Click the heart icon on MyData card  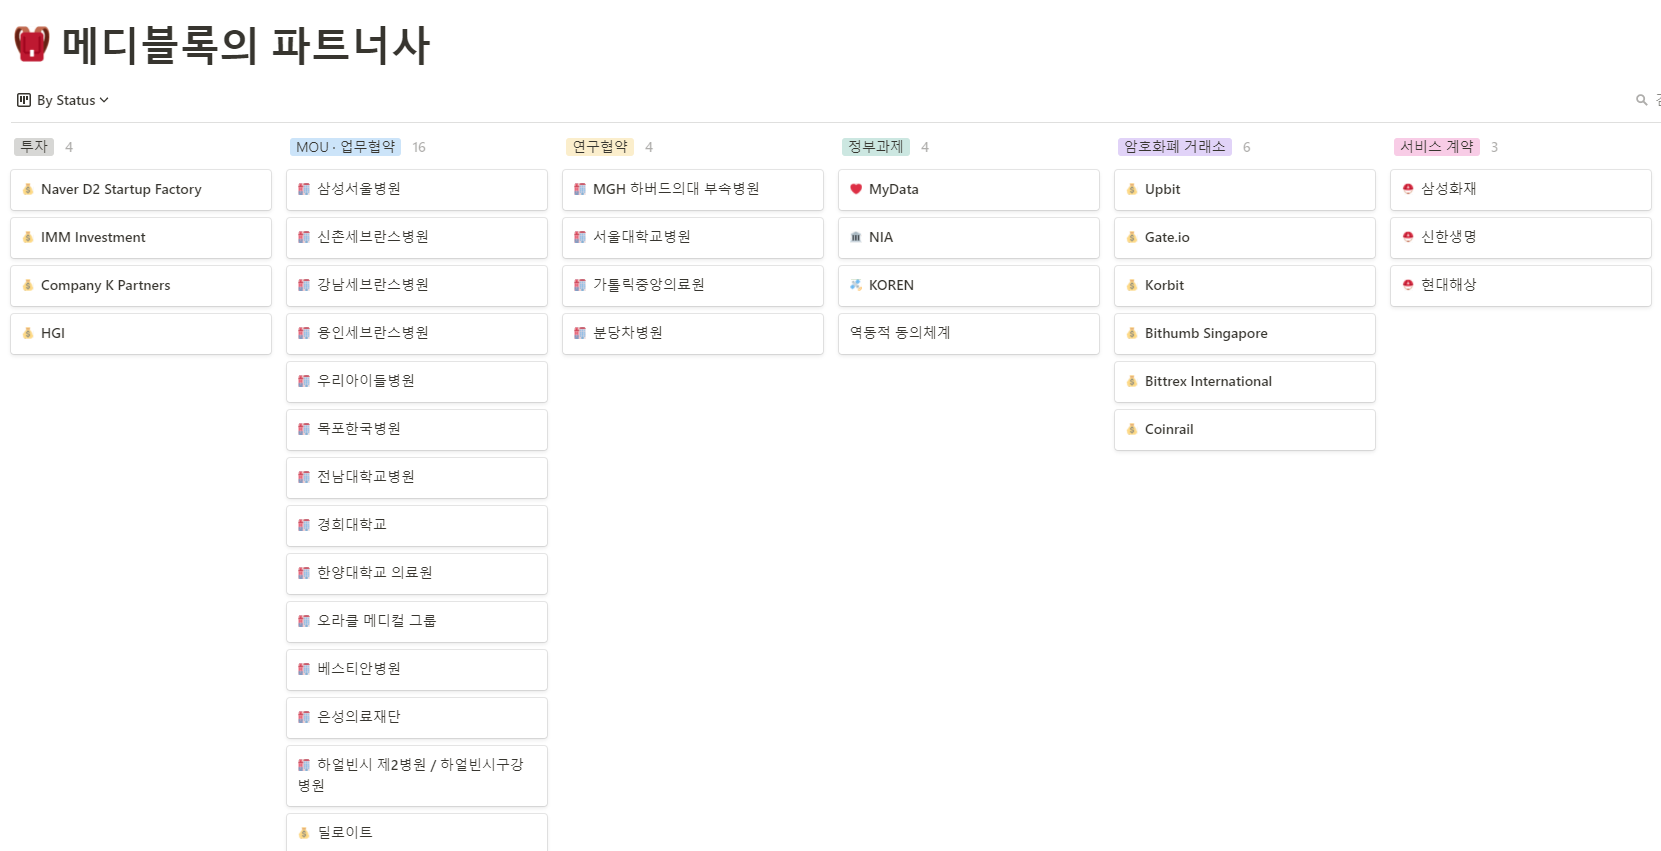pyautogui.click(x=856, y=189)
